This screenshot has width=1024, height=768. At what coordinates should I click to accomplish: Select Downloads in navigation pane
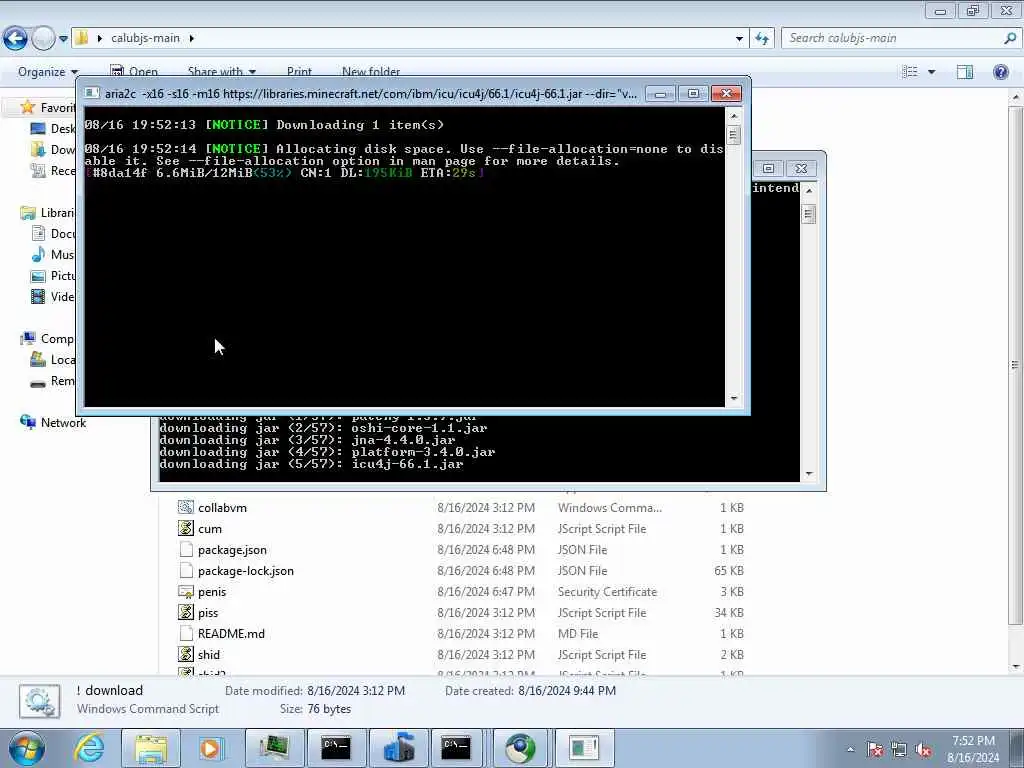pyautogui.click(x=54, y=150)
